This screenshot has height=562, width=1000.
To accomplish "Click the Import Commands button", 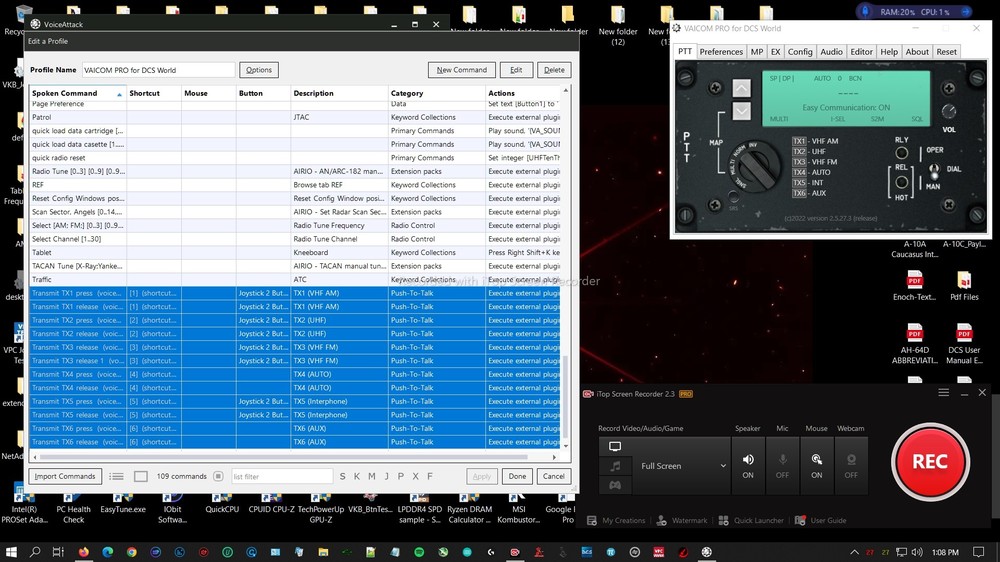I will point(65,477).
